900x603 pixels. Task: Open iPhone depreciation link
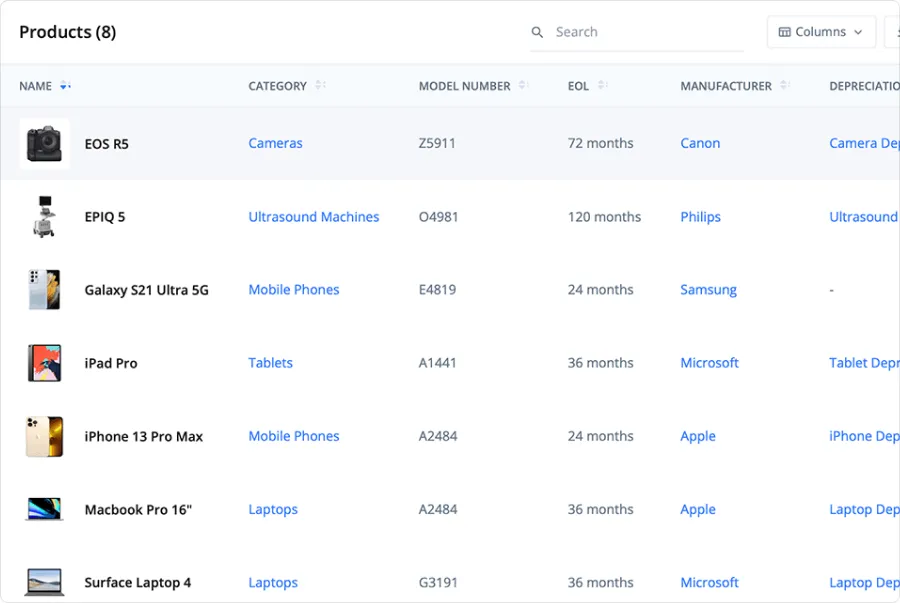[864, 436]
